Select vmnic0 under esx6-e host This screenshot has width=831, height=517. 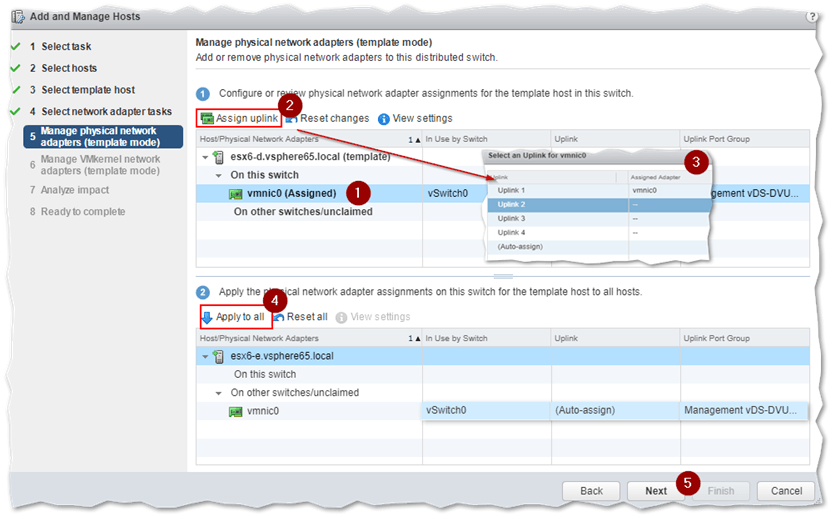coord(263,411)
